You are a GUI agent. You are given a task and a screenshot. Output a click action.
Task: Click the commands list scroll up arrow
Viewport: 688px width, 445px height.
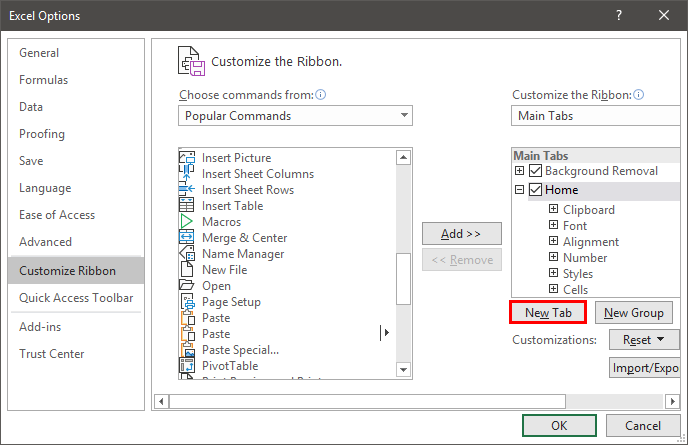(403, 157)
